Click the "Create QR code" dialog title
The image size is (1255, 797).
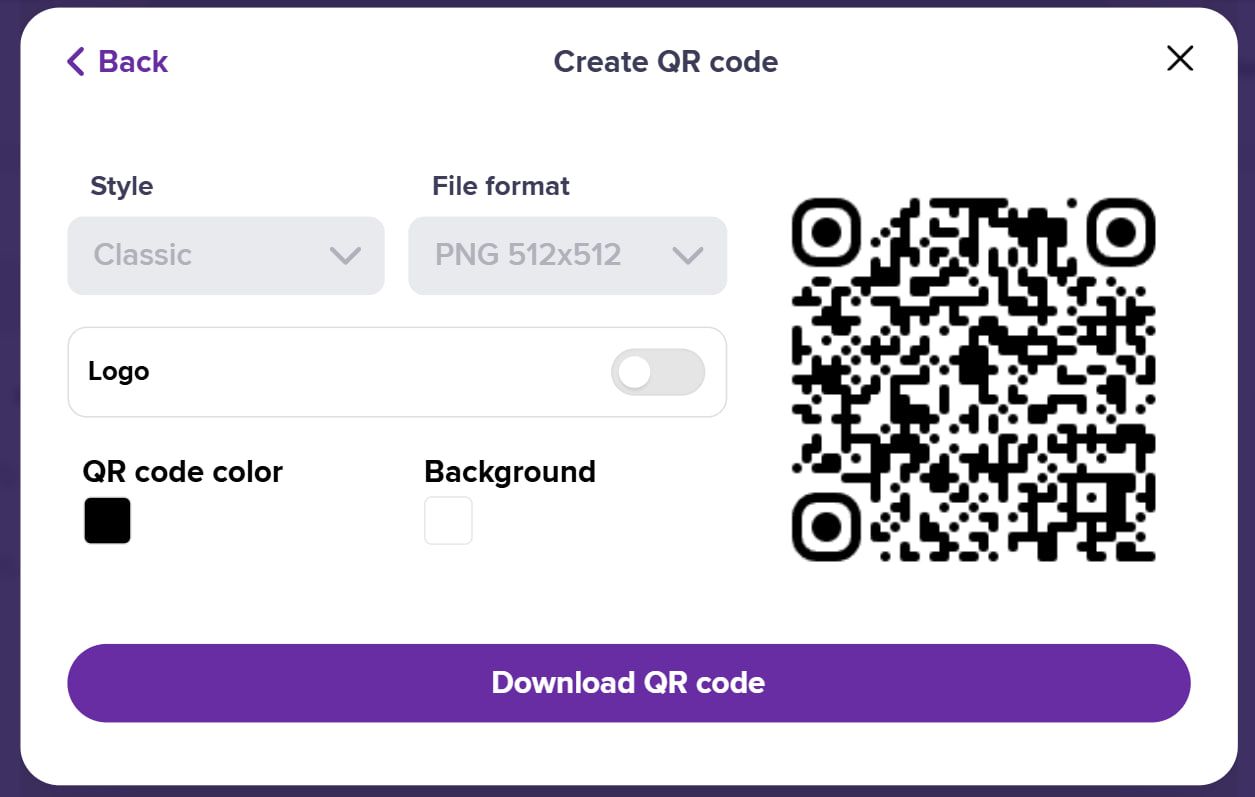pyautogui.click(x=666, y=62)
